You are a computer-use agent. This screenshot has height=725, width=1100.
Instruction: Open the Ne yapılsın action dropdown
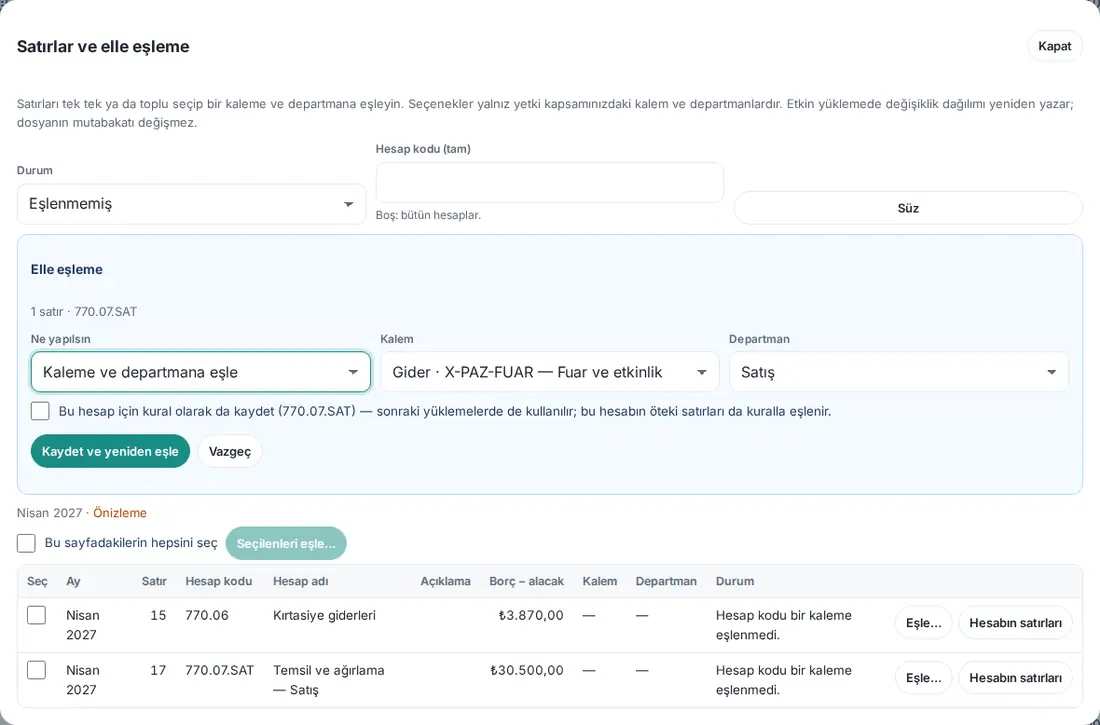[x=201, y=372]
